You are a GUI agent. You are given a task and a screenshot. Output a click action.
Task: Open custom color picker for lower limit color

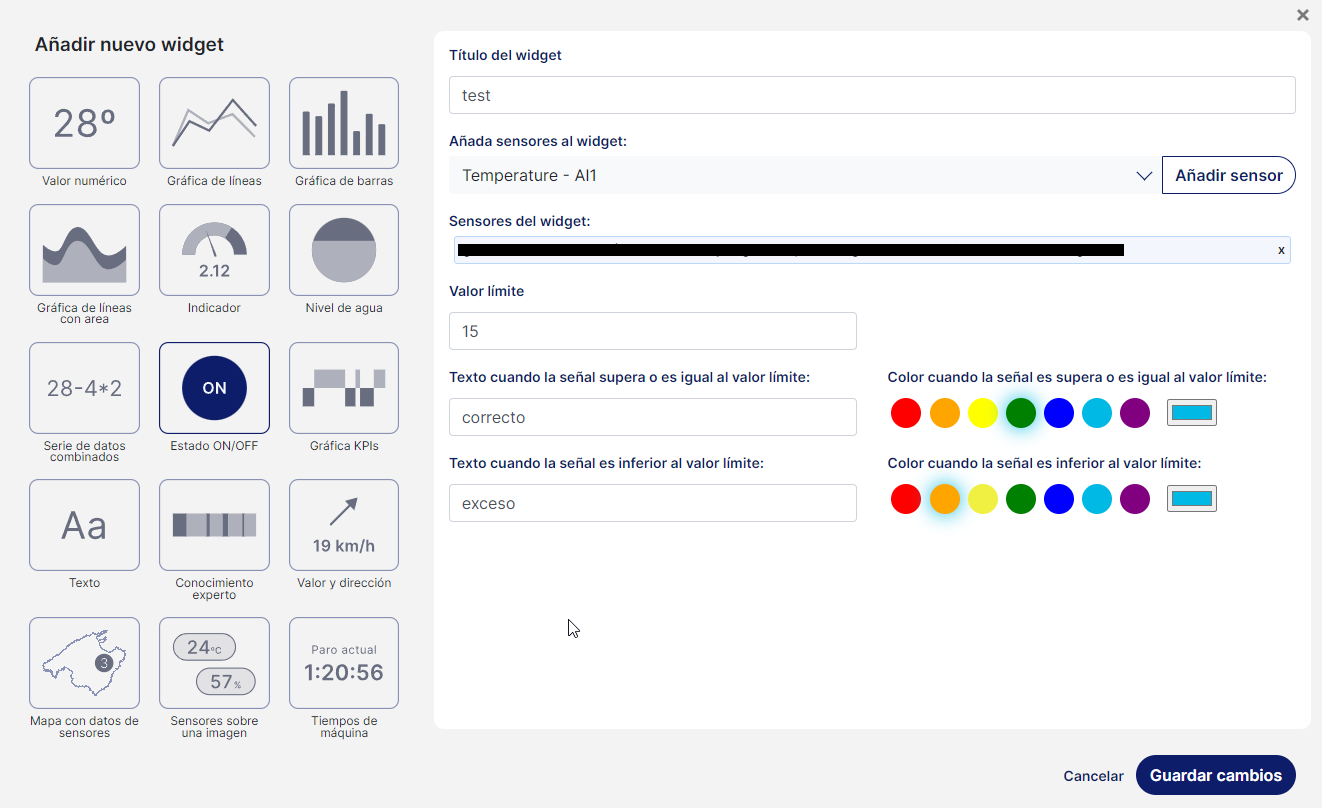point(1191,499)
